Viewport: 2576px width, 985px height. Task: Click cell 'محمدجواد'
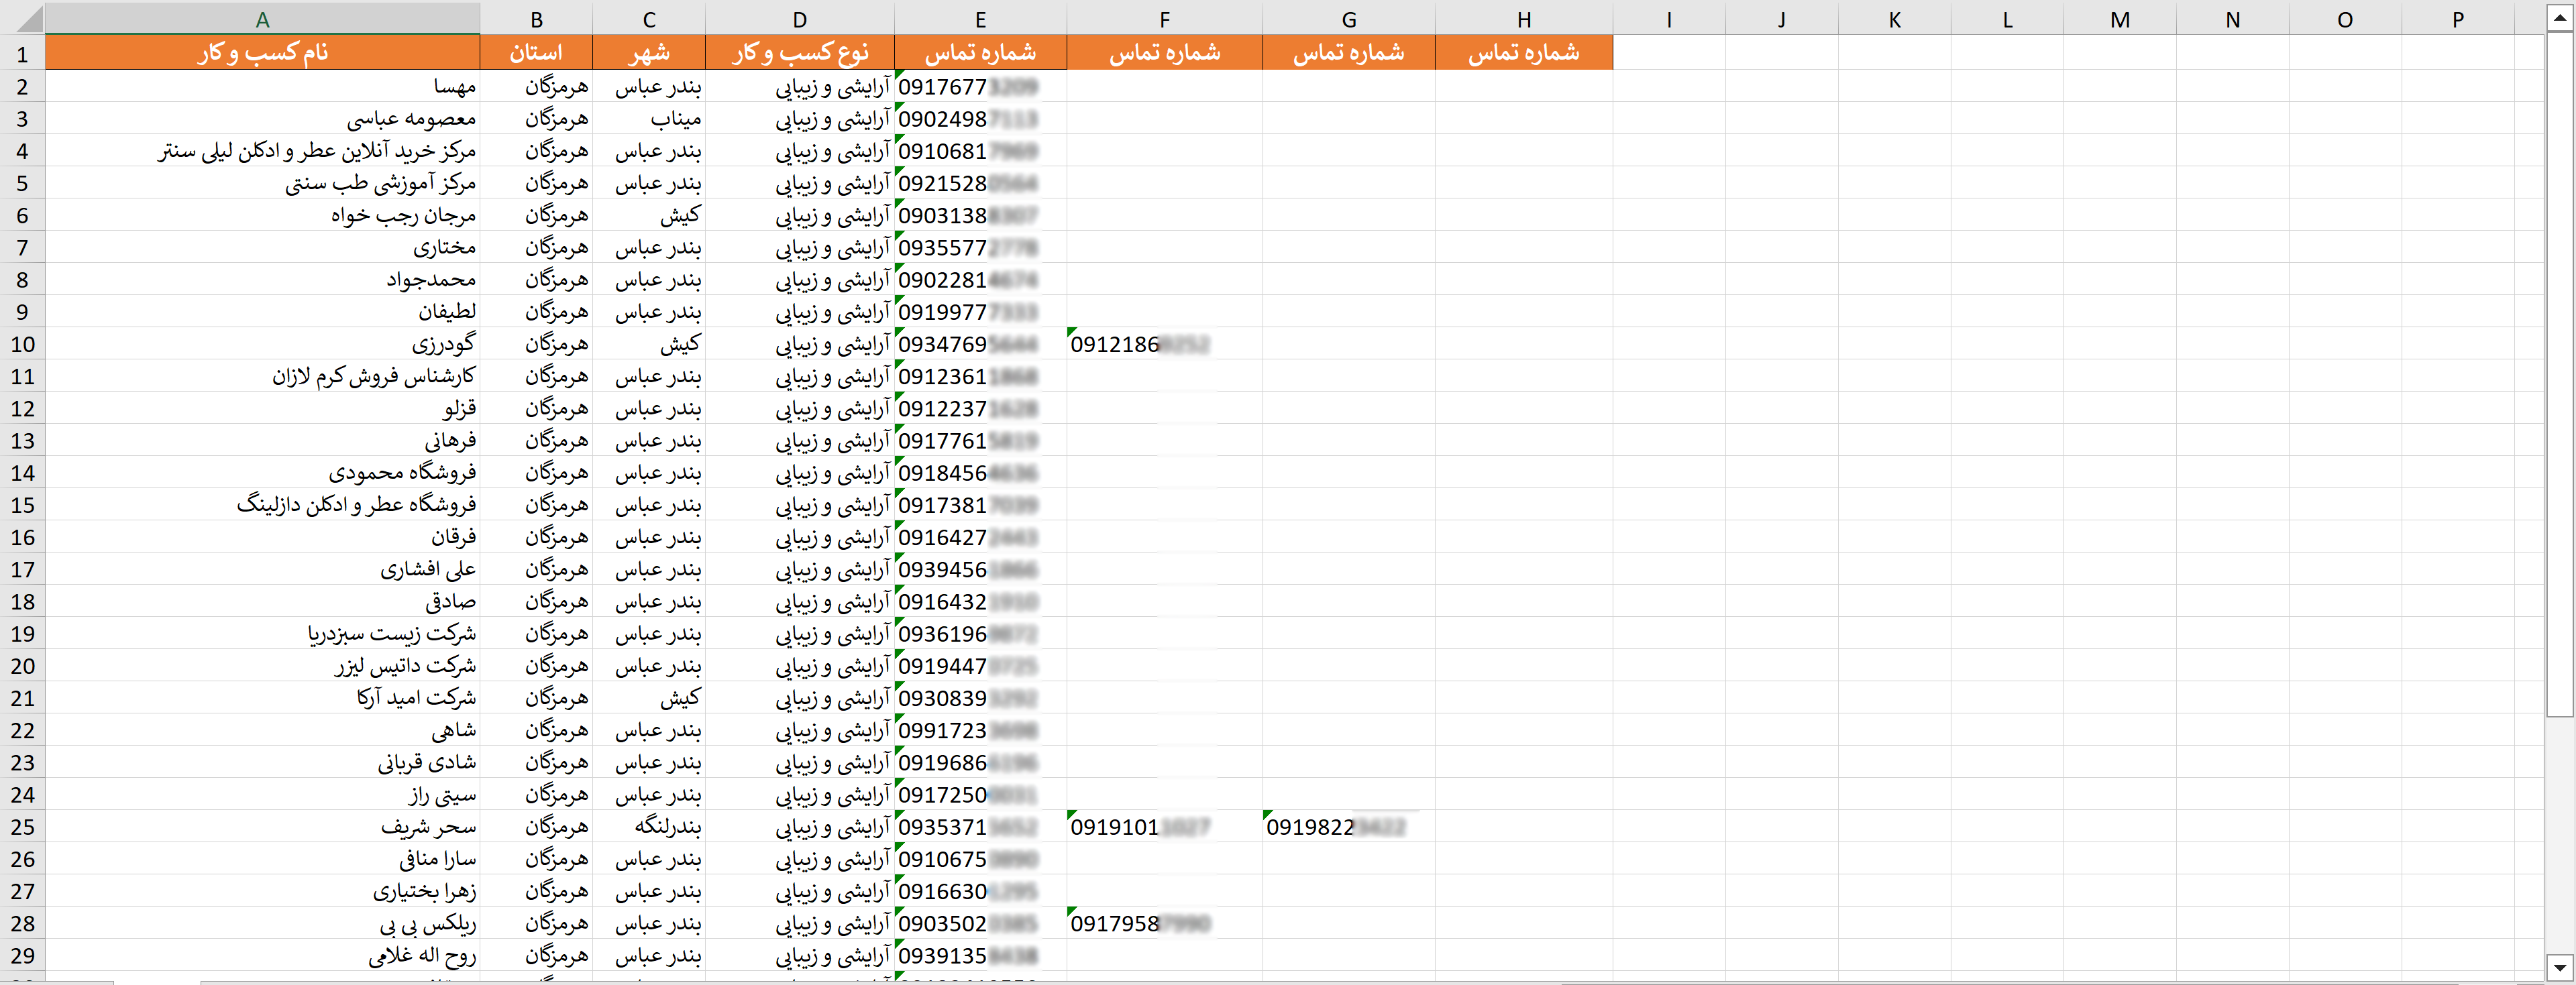(x=262, y=280)
